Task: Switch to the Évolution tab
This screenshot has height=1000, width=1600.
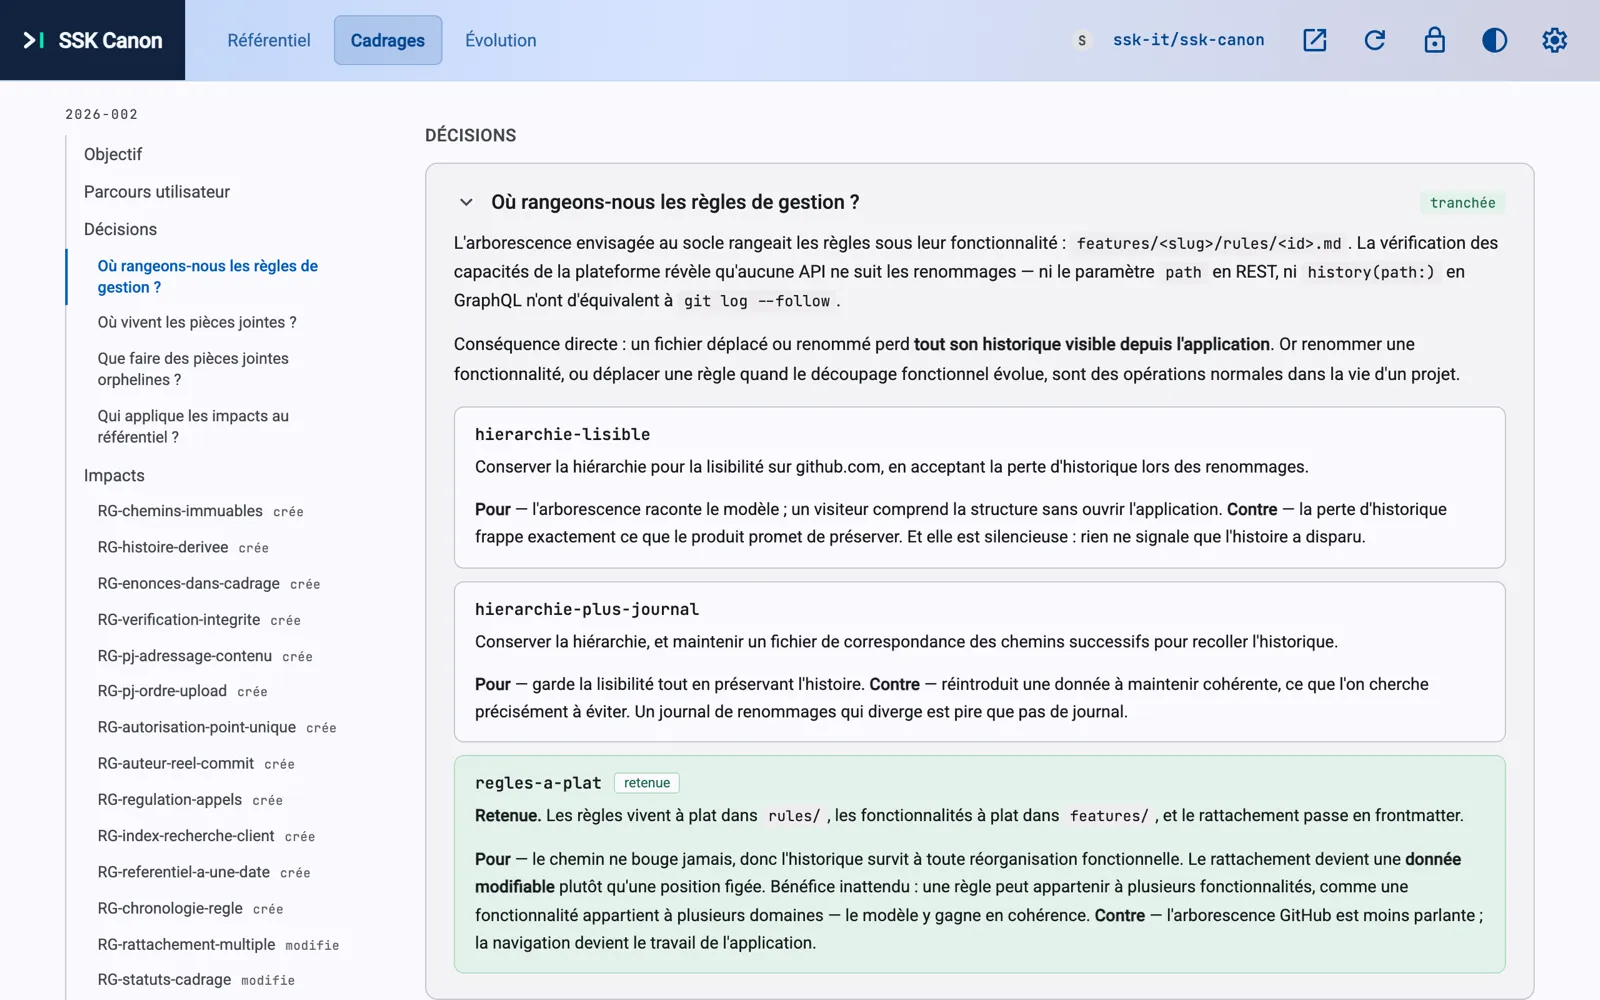Action: point(500,40)
